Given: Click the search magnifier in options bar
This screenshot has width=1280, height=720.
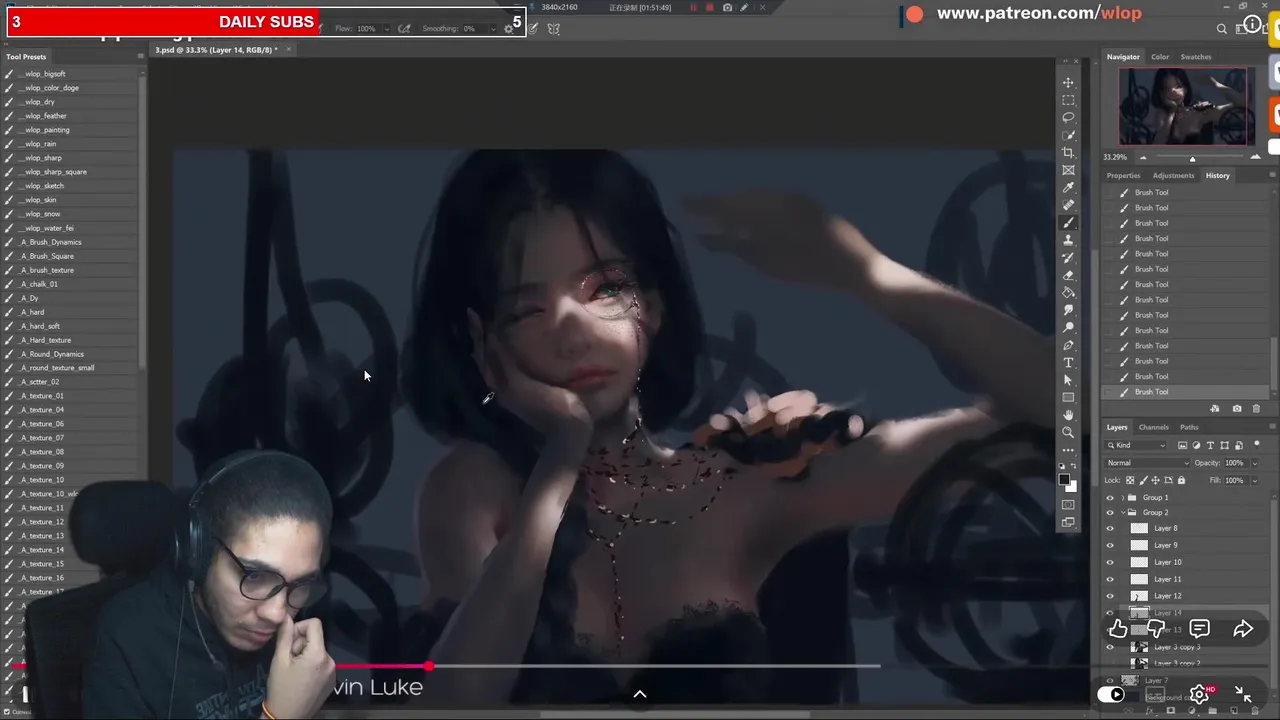Looking at the screenshot, I should [x=1222, y=29].
